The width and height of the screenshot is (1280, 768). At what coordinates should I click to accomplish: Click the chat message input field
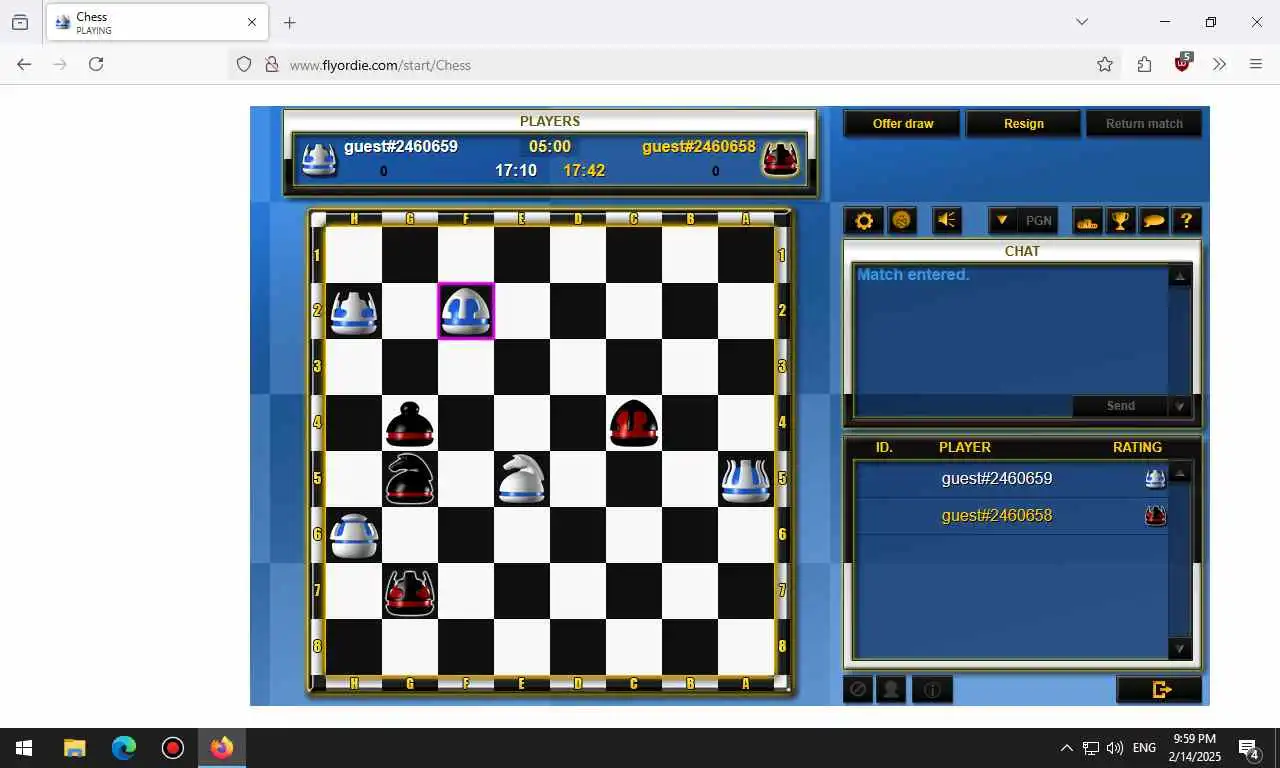point(962,406)
